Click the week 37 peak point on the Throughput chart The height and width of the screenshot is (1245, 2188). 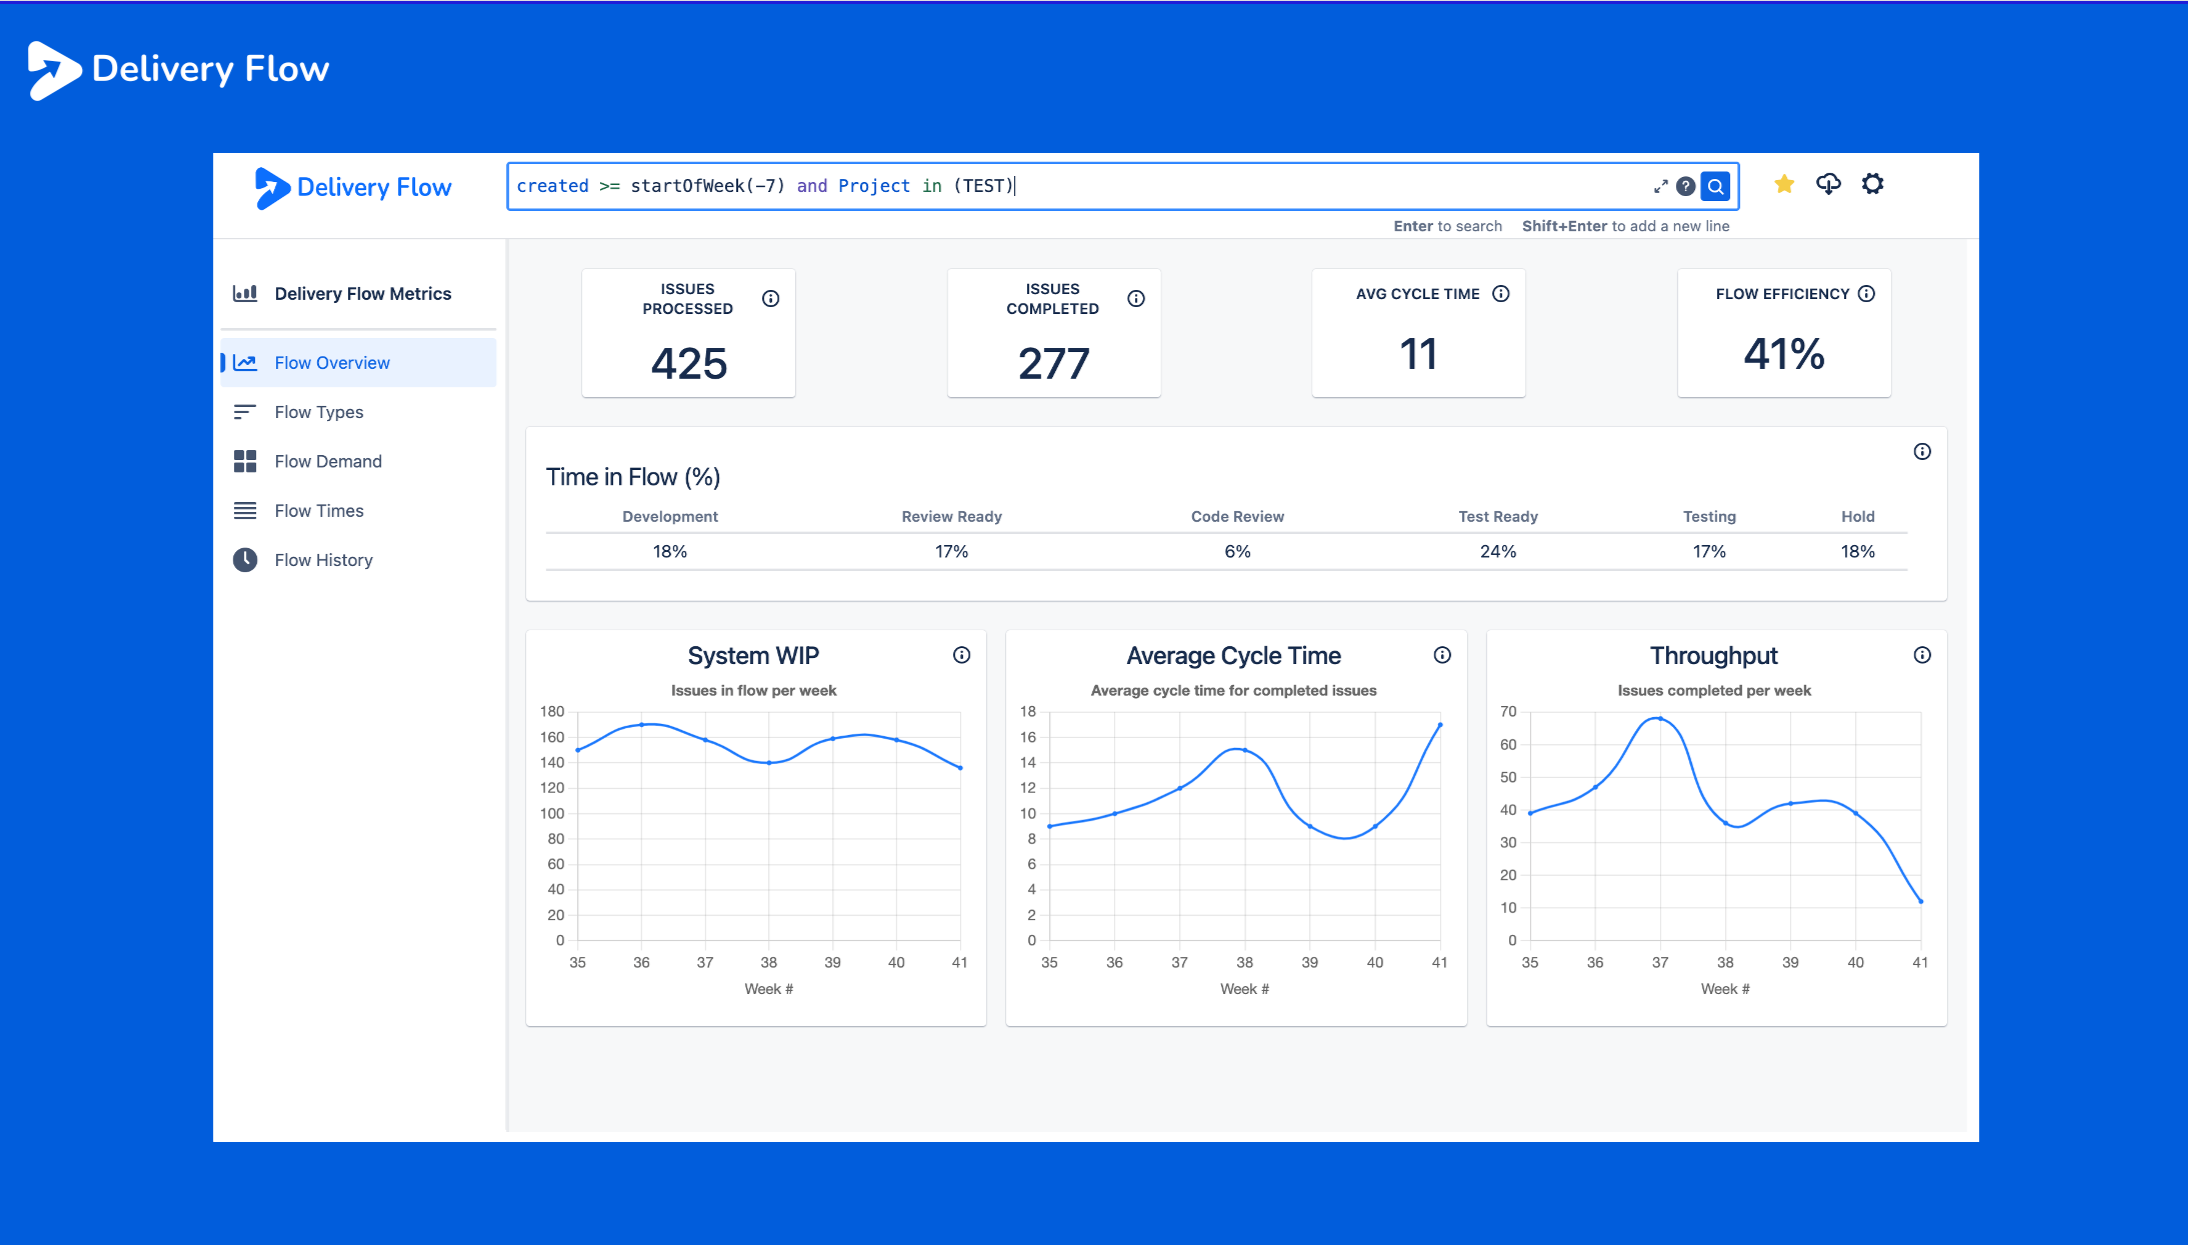tap(1660, 718)
